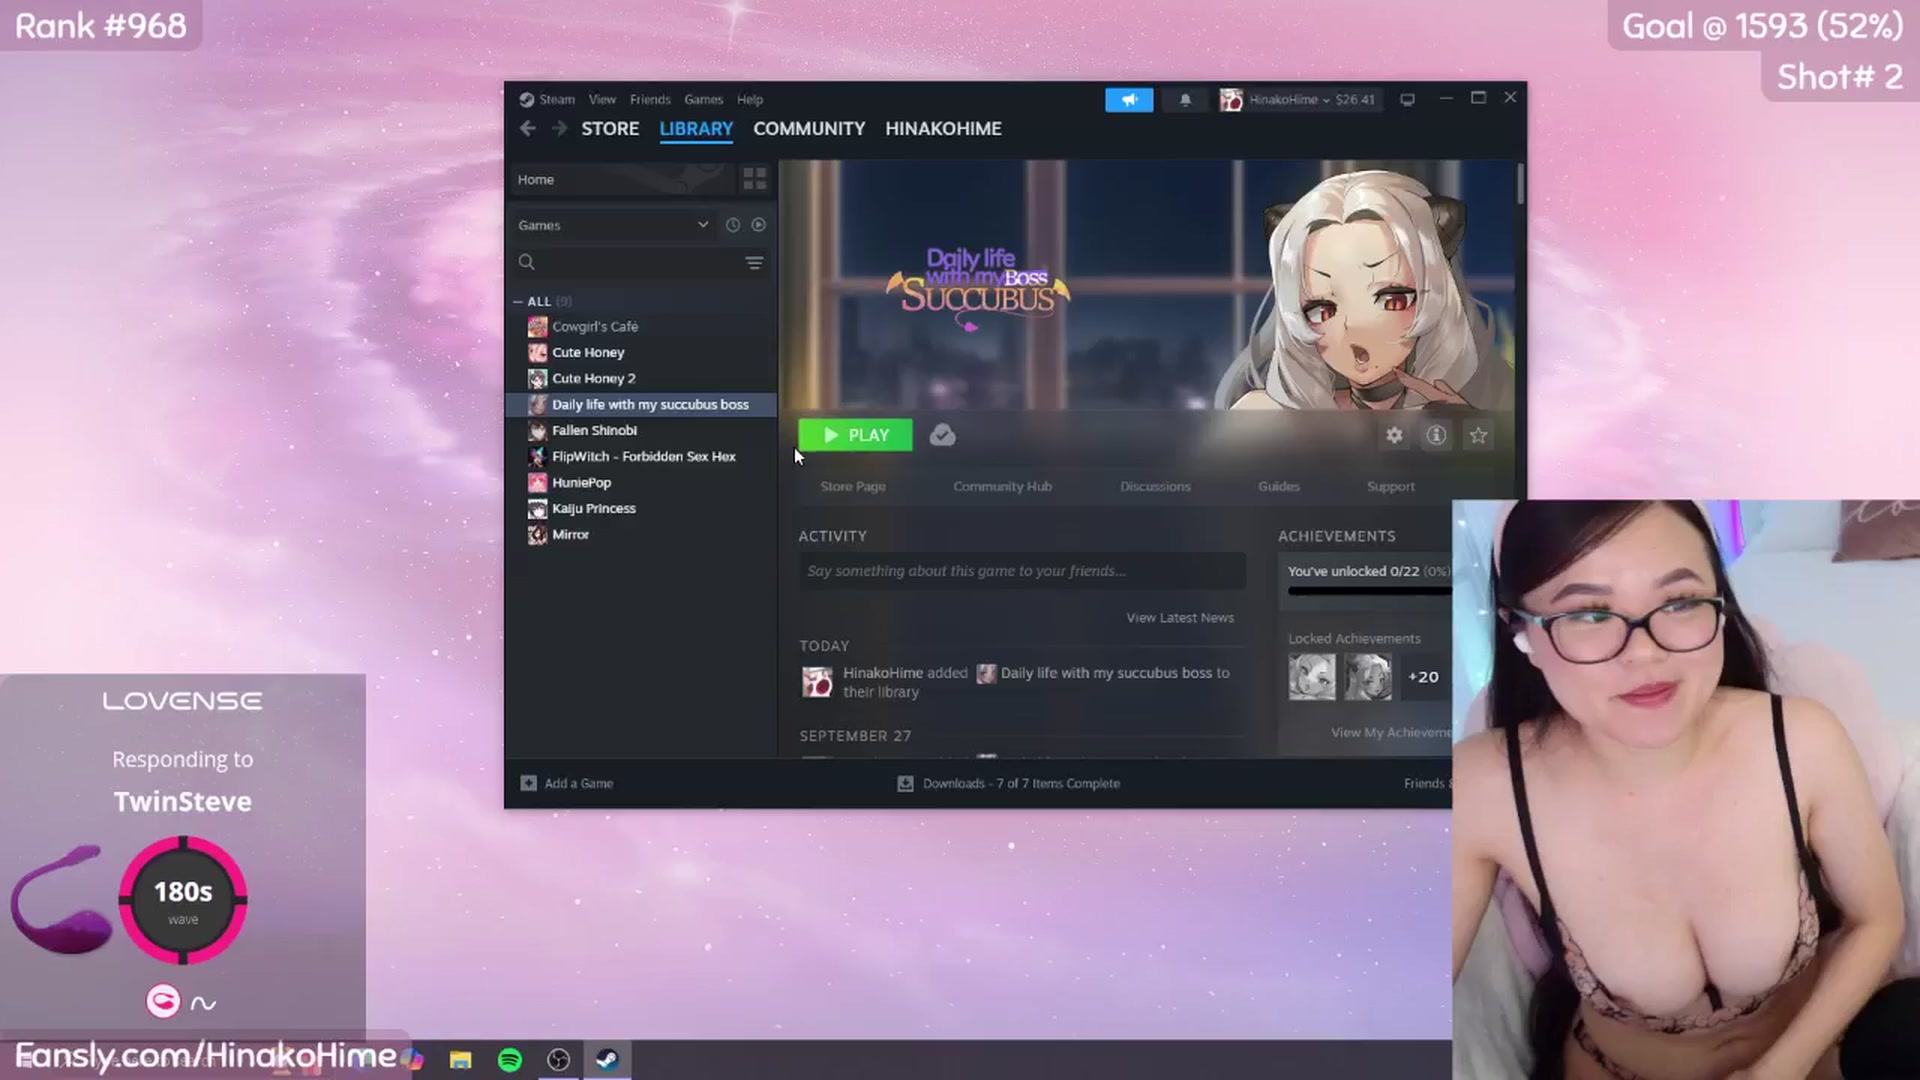
Task: Click View Latest News
Action: pyautogui.click(x=1180, y=618)
